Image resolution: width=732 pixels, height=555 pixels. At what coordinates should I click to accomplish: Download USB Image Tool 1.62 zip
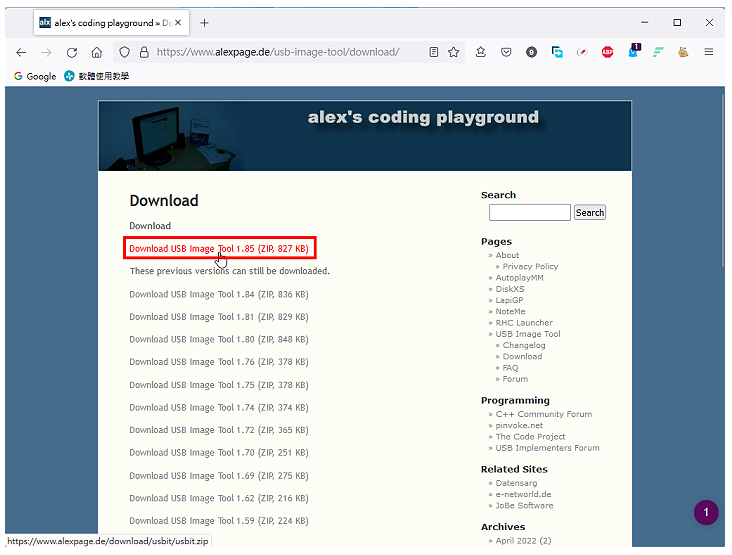(x=219, y=498)
